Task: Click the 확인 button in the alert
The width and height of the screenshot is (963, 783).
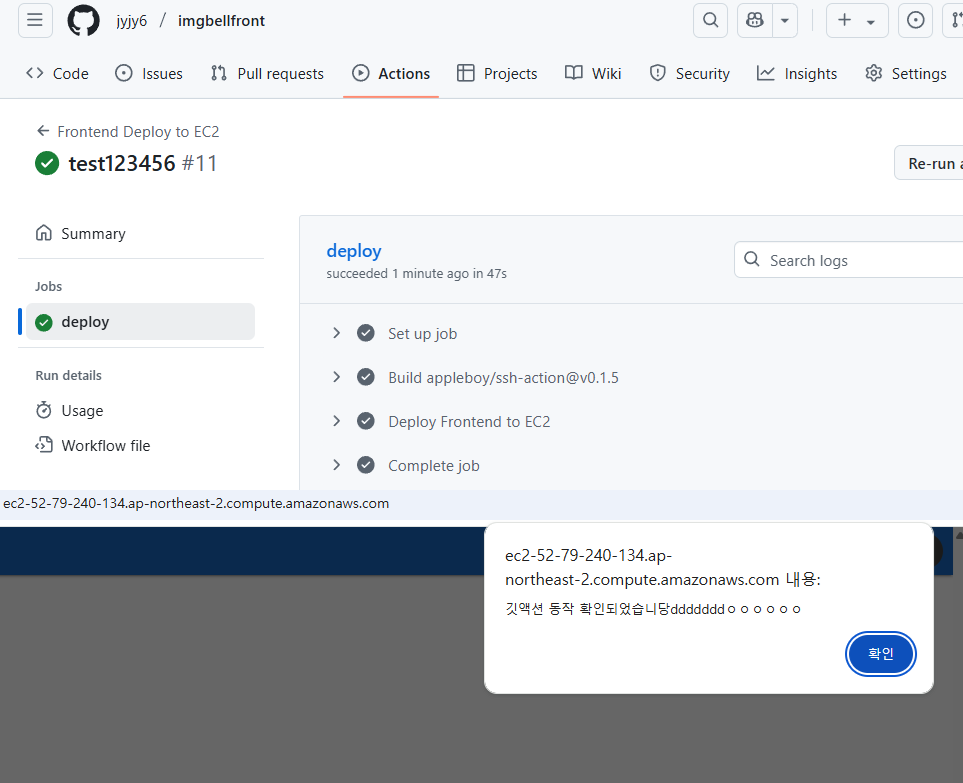Action: click(x=880, y=654)
